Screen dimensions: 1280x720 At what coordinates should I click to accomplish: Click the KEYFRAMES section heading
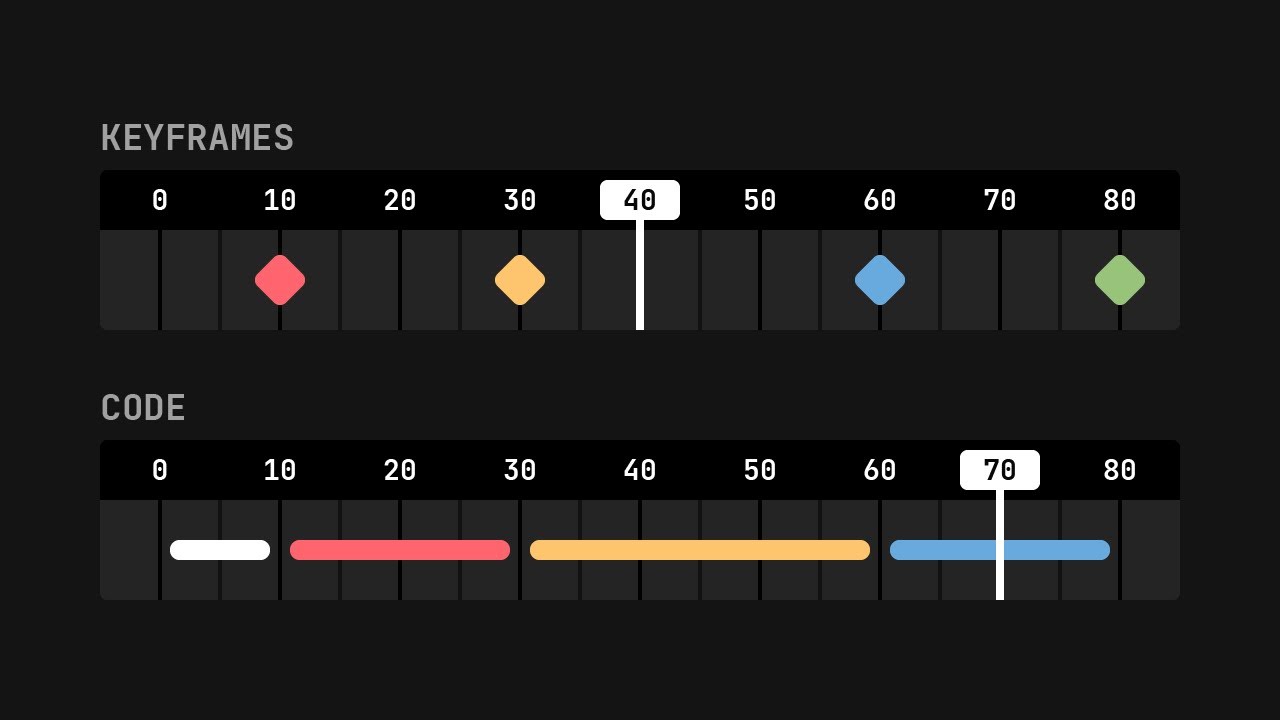point(197,138)
